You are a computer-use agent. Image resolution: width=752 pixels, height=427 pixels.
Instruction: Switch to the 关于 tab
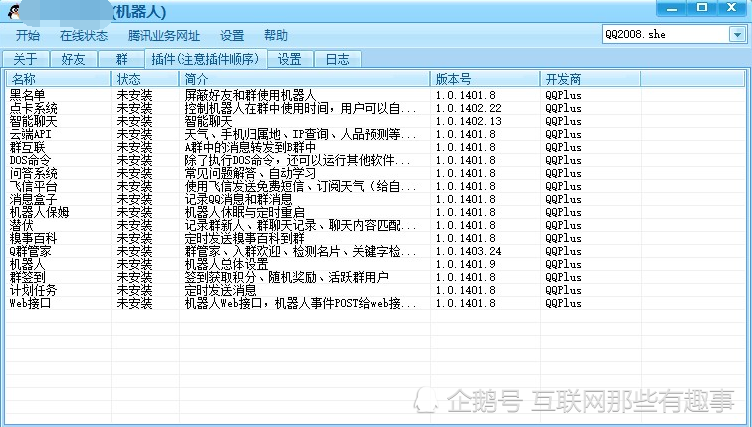tap(25, 59)
